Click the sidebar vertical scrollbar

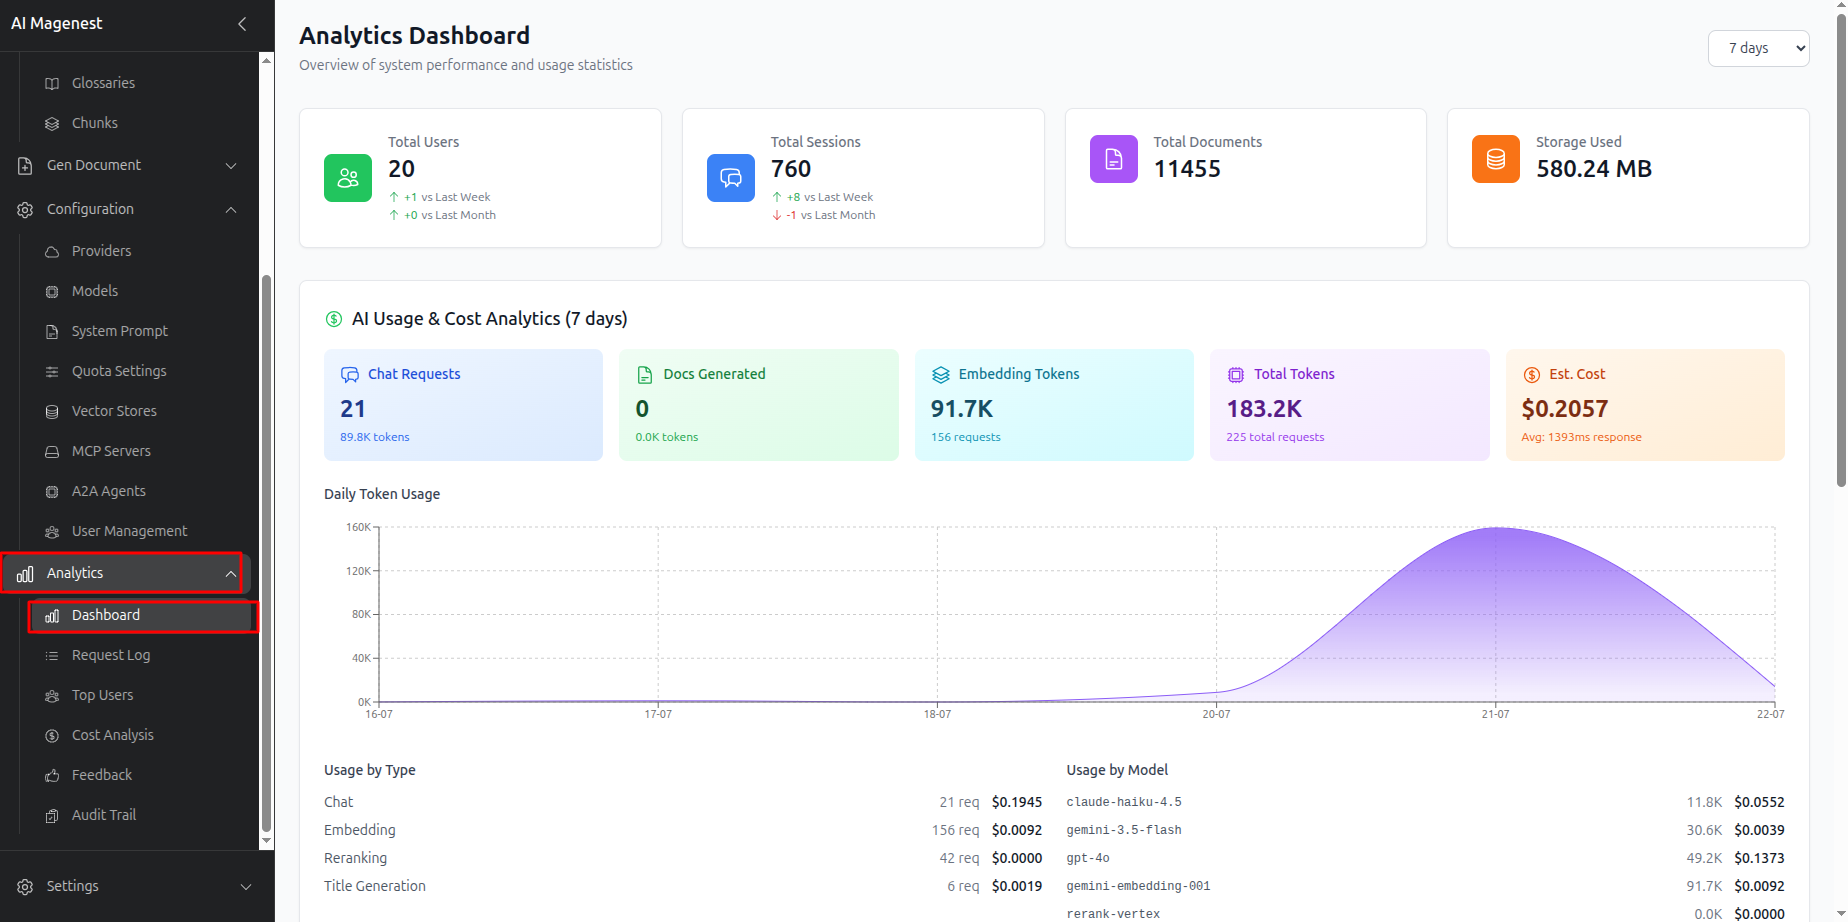click(x=266, y=553)
